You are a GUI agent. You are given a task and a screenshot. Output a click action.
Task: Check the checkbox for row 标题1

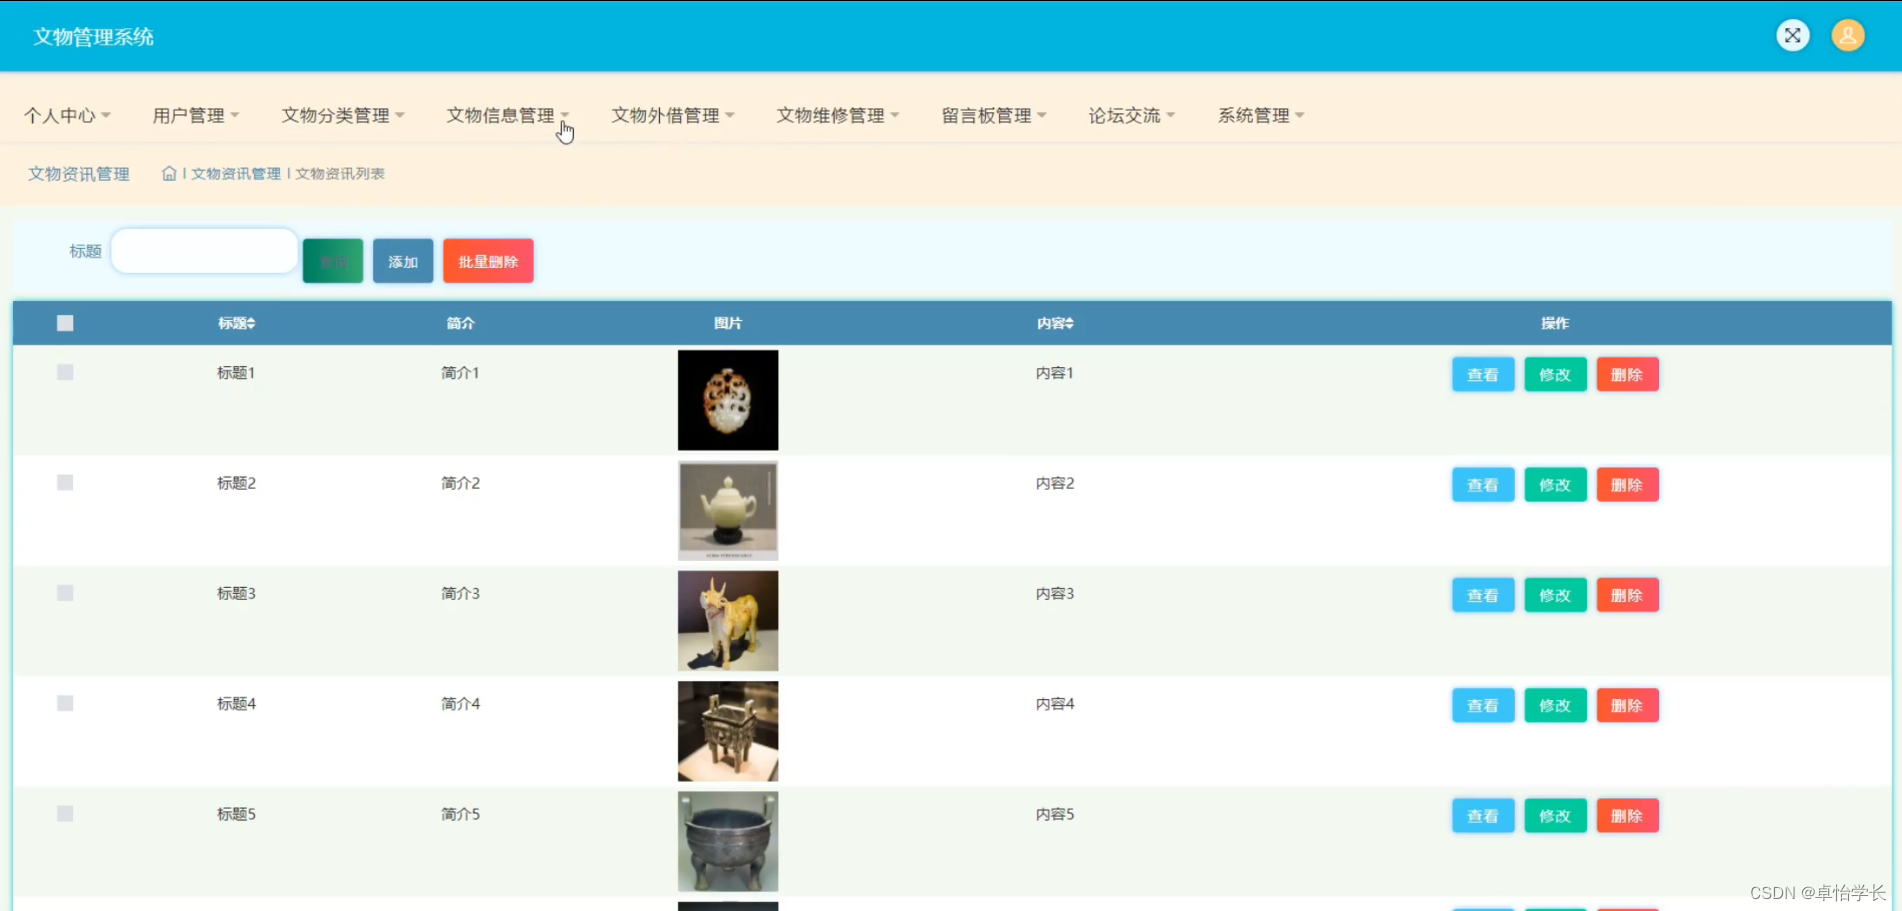tap(64, 372)
